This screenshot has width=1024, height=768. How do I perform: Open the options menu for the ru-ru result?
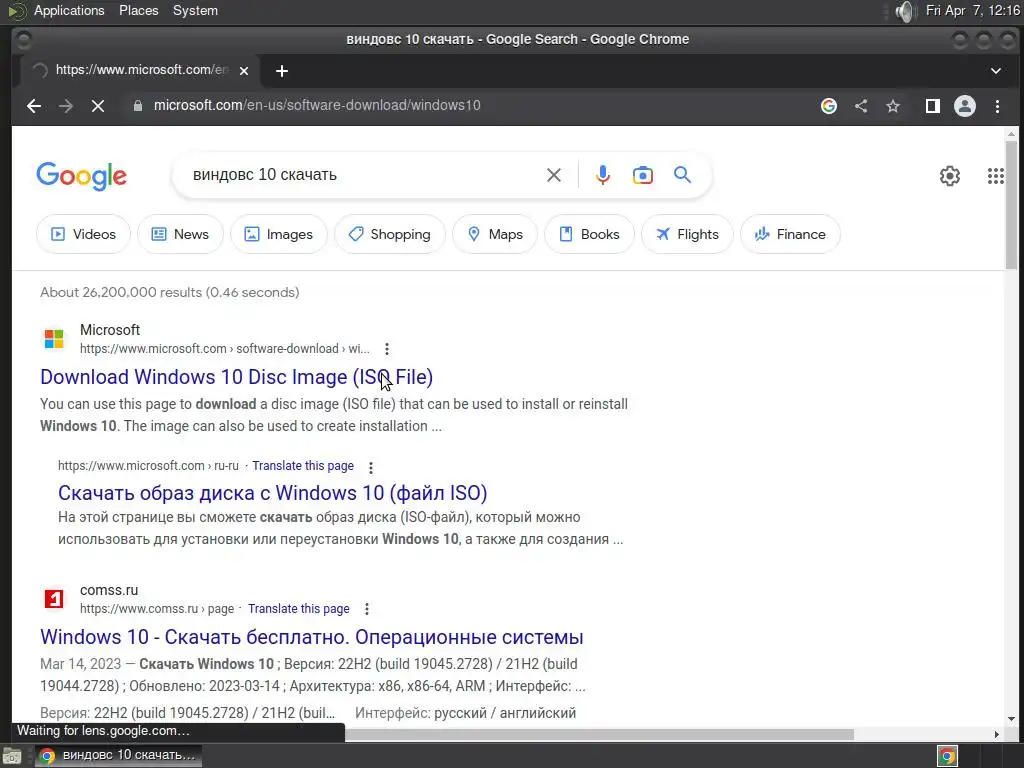coord(371,468)
